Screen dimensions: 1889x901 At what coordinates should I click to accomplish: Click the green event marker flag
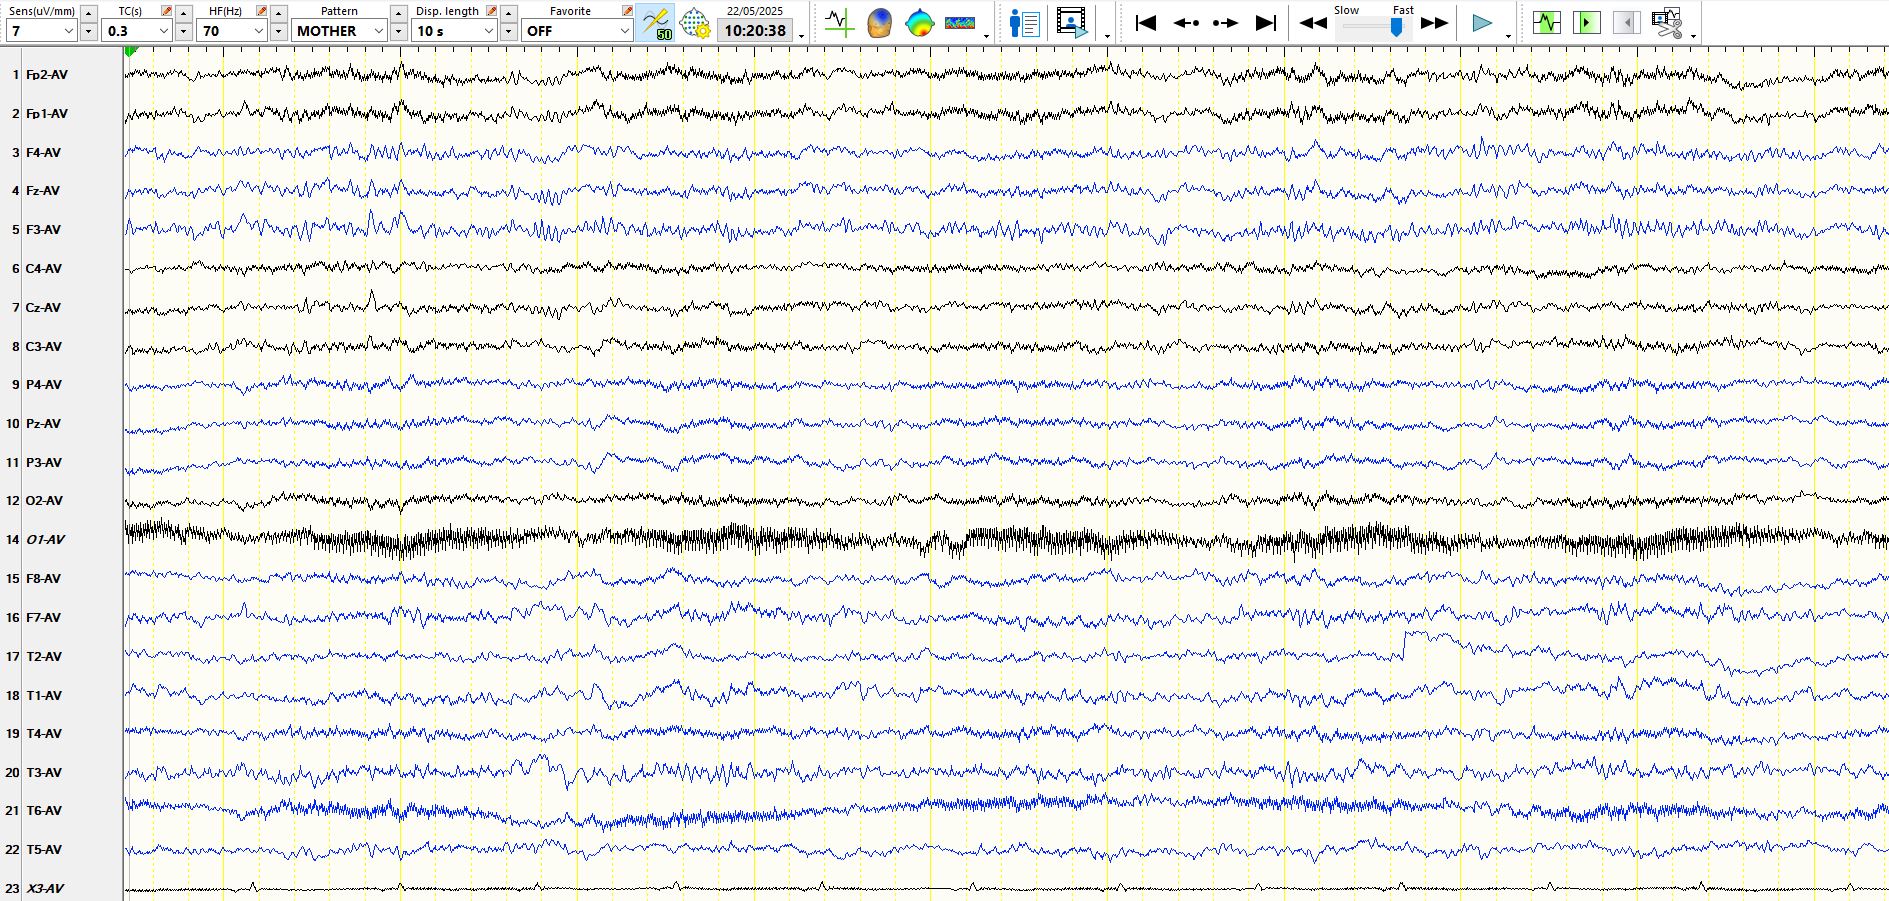(x=132, y=51)
